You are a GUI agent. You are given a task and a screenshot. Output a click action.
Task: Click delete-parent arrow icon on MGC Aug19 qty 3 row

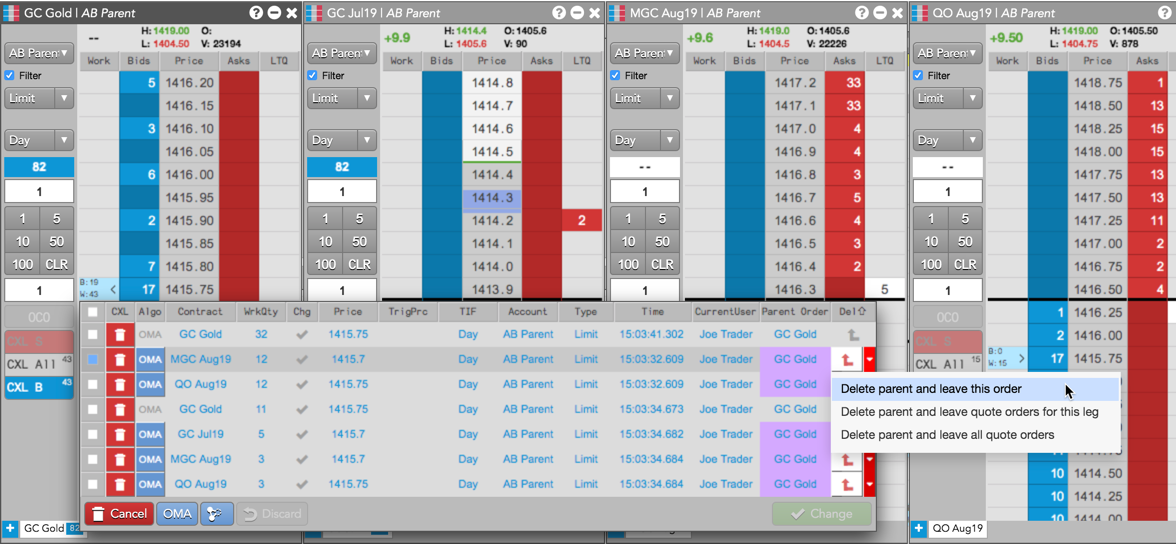click(x=847, y=458)
